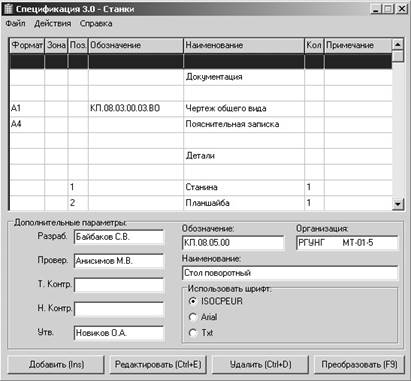
Task: Click the Кол. column header
Action: (314, 45)
